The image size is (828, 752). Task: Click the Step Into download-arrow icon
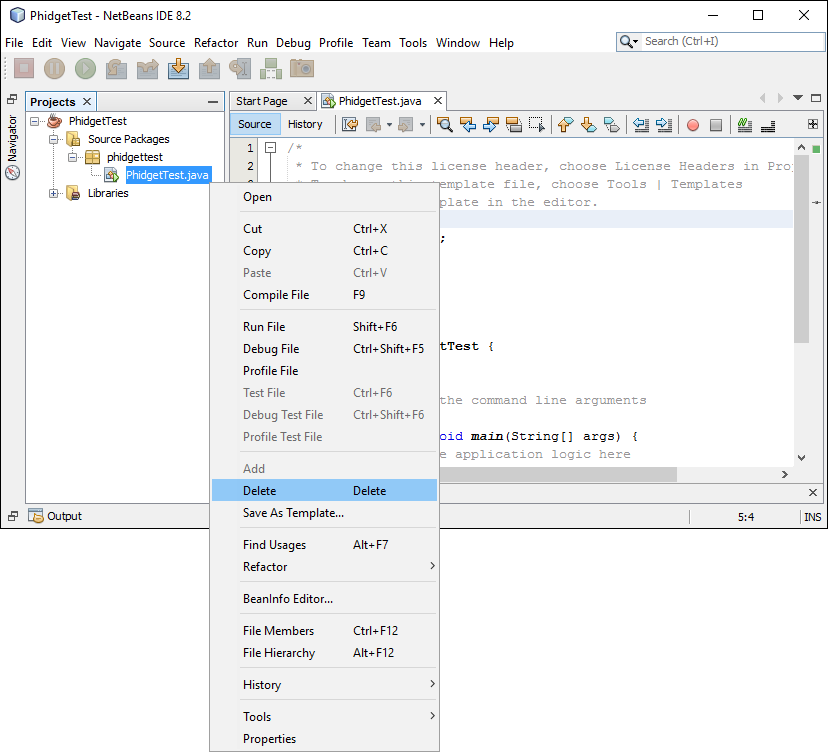coord(178,68)
